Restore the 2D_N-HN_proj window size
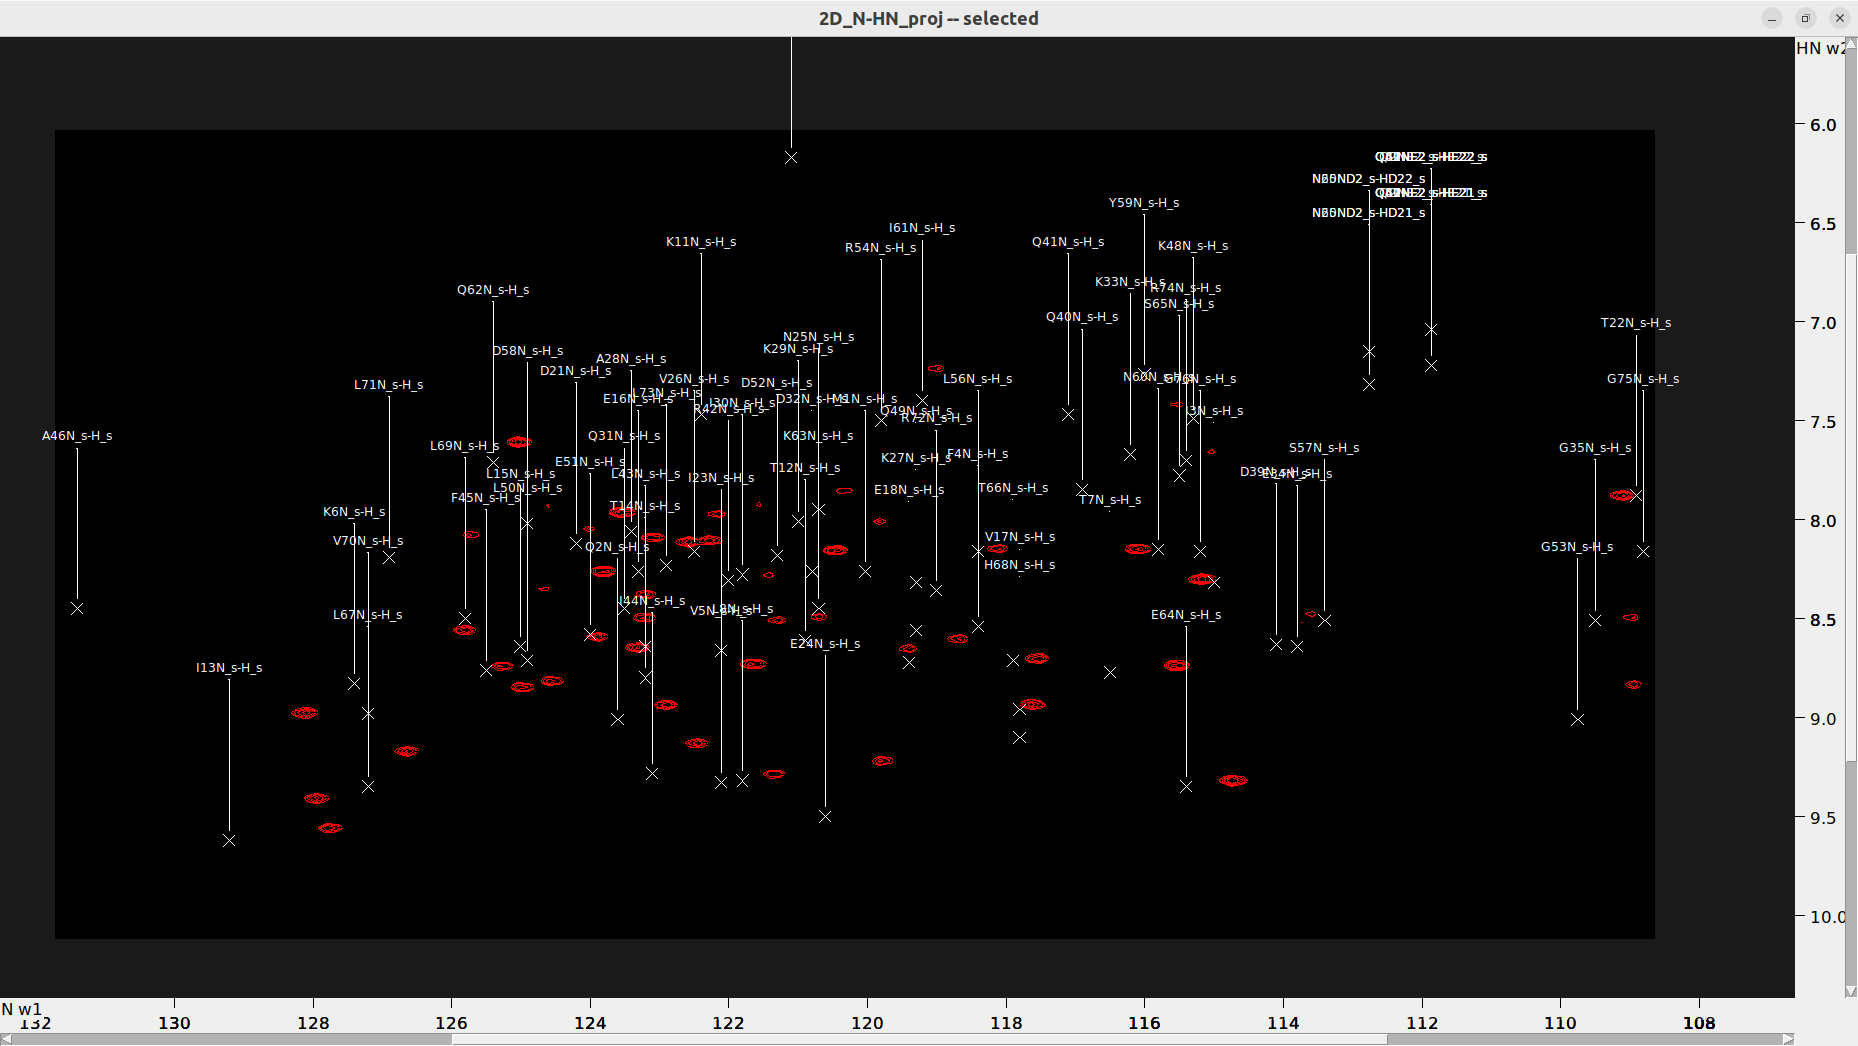The width and height of the screenshot is (1858, 1046). (1805, 18)
